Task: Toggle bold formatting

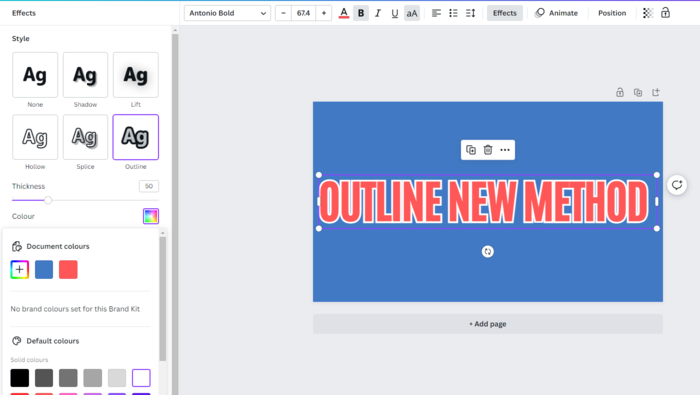Action: 361,13
